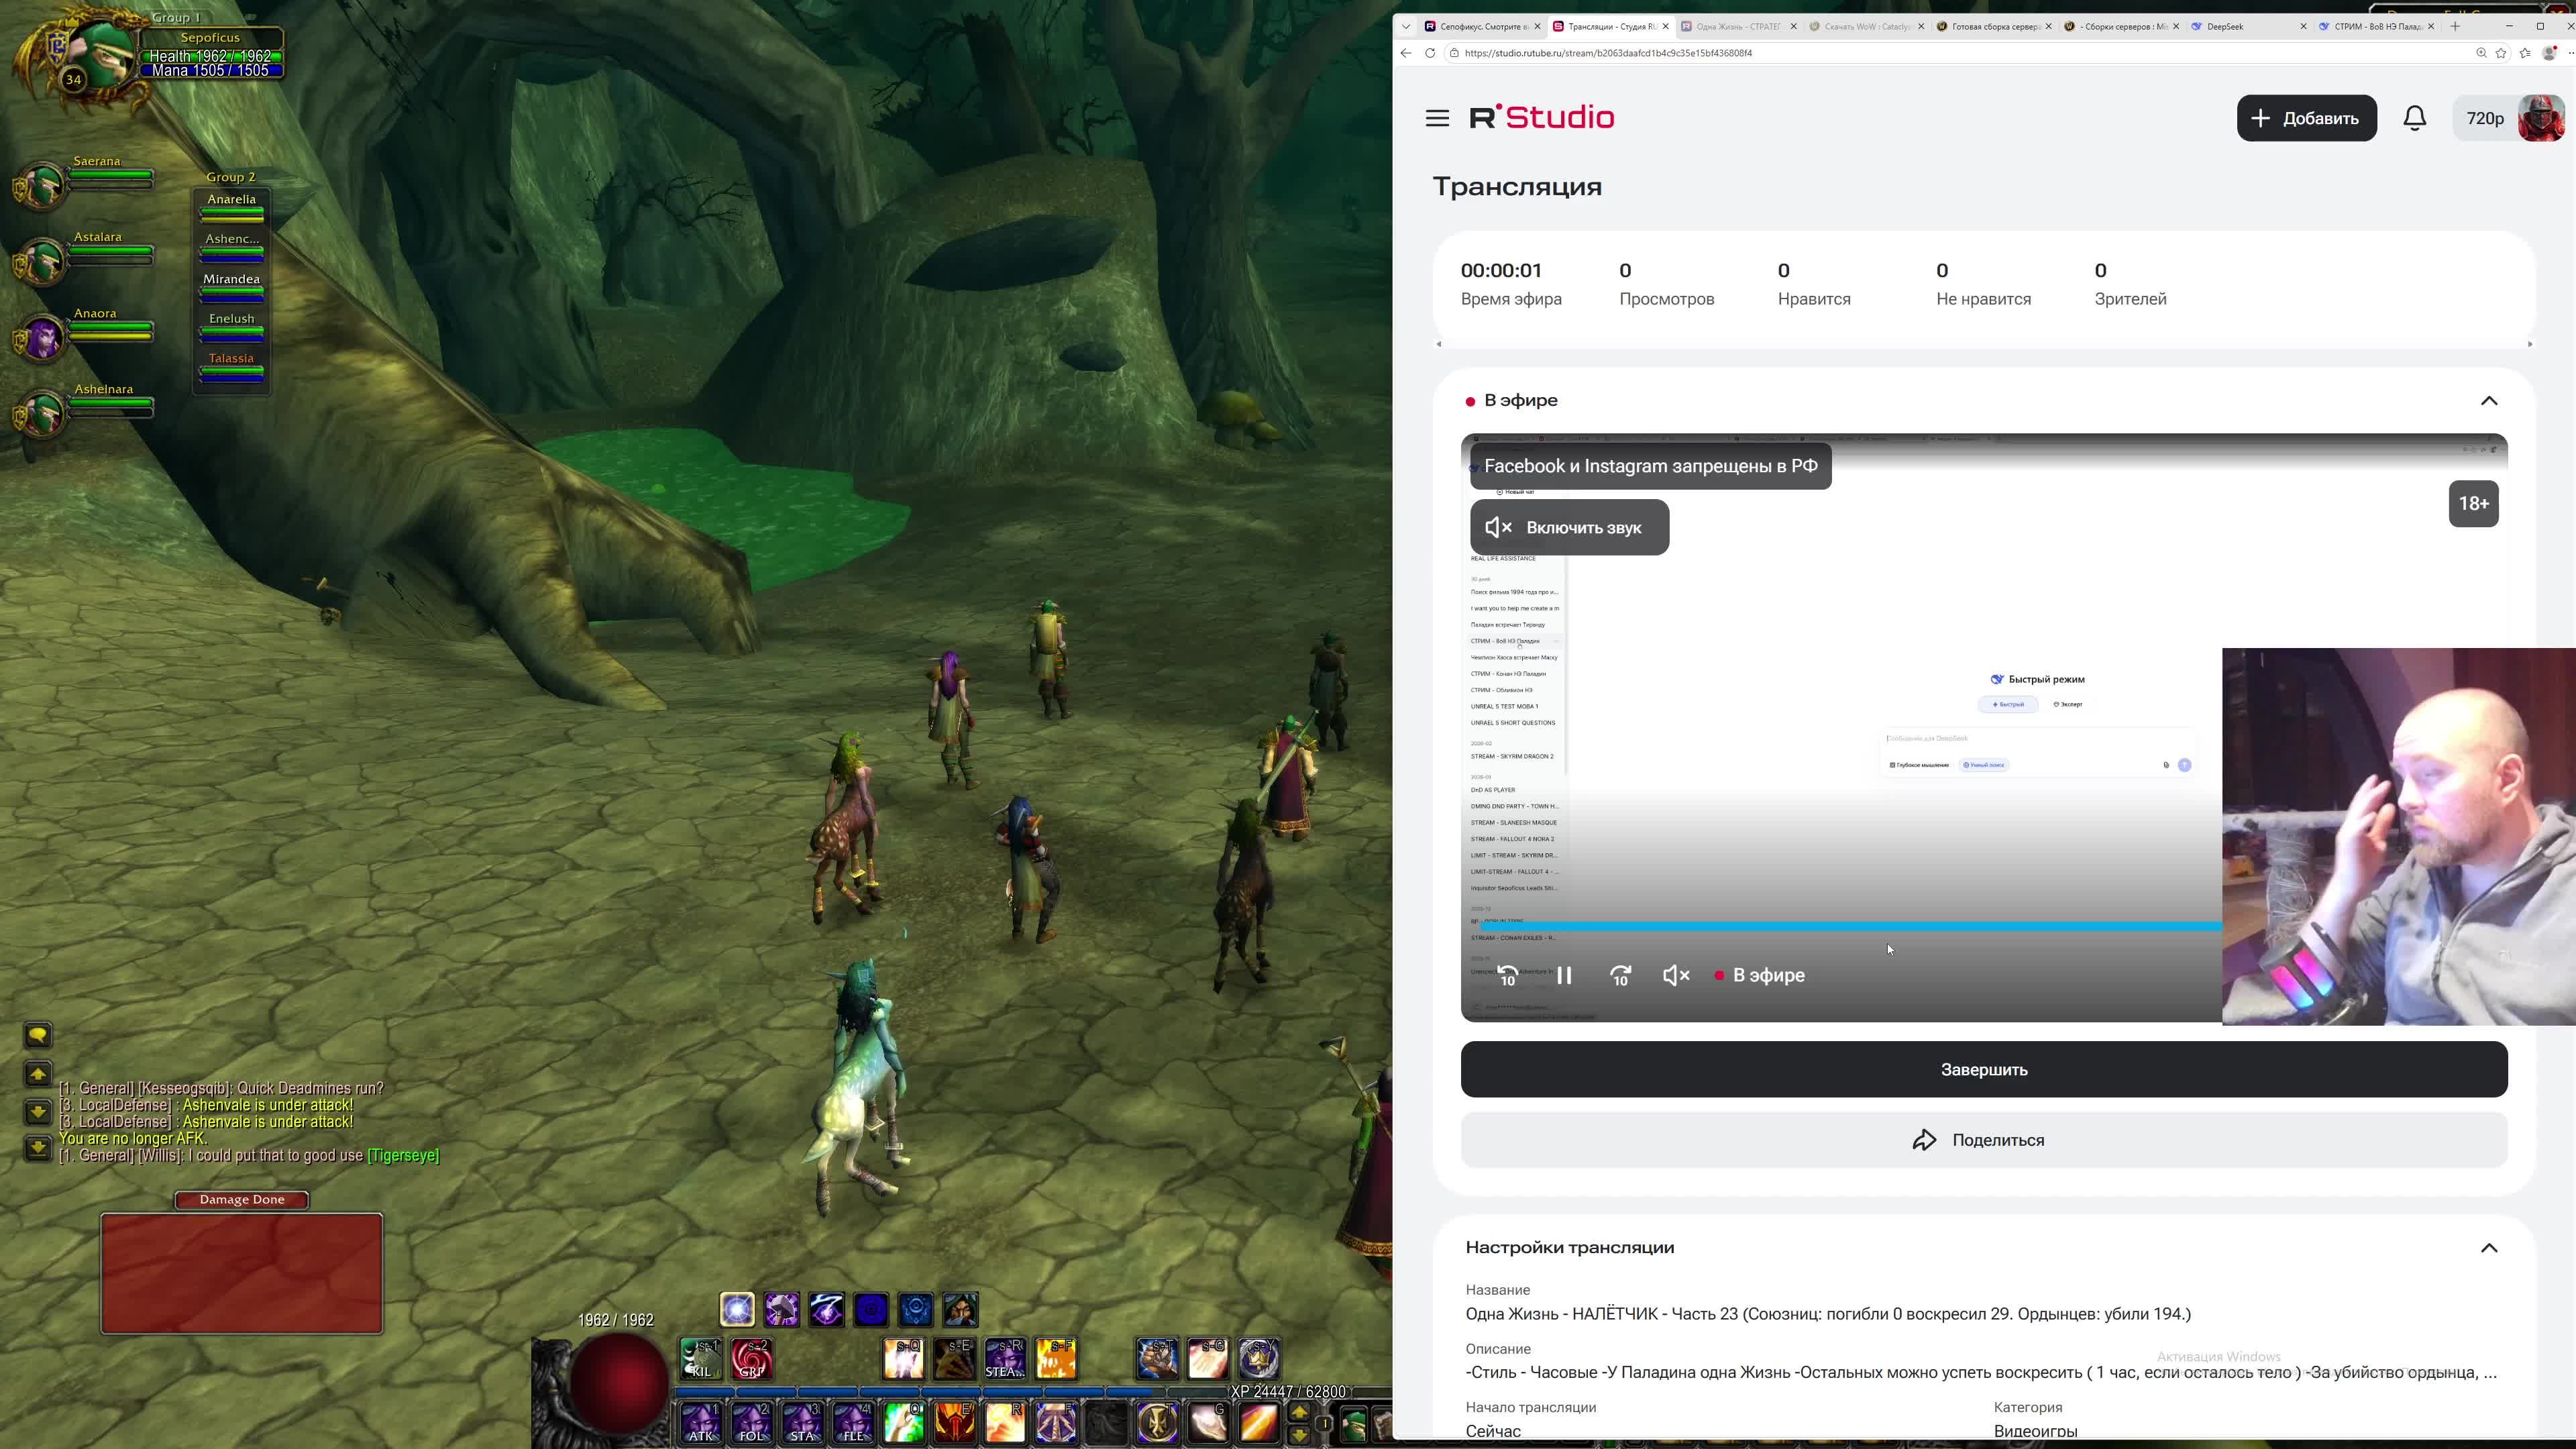The height and width of the screenshot is (1449, 2576).
Task: Skip forward 10 seconds in player
Action: 1620,975
